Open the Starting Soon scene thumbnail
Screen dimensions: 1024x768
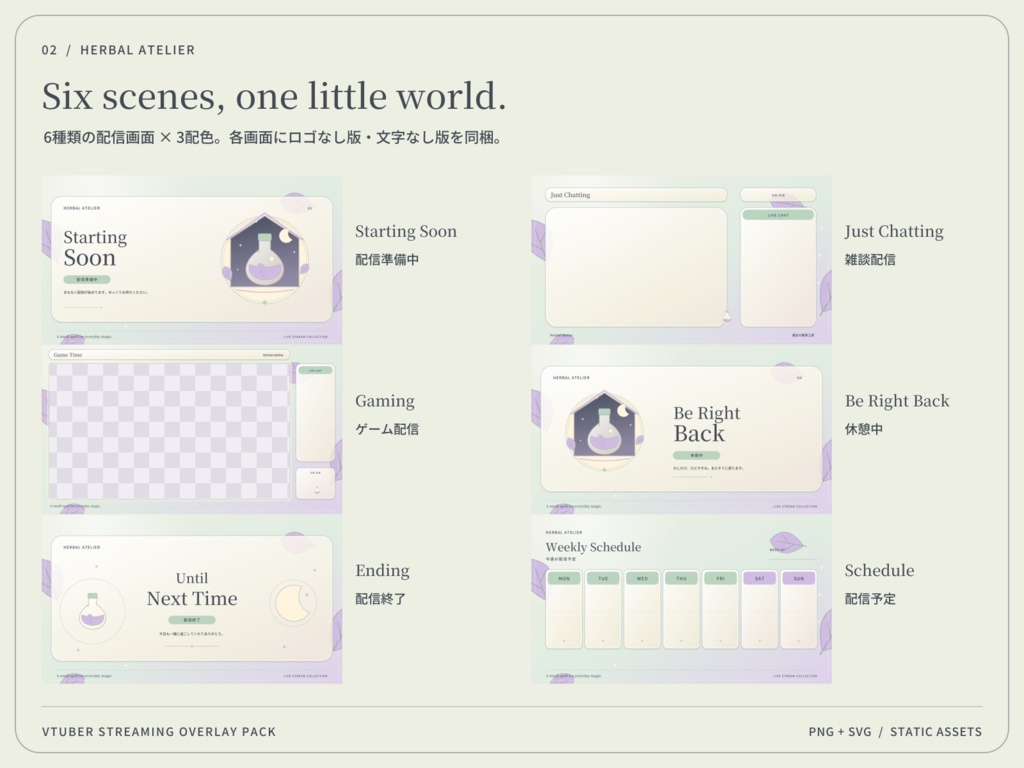[x=192, y=259]
